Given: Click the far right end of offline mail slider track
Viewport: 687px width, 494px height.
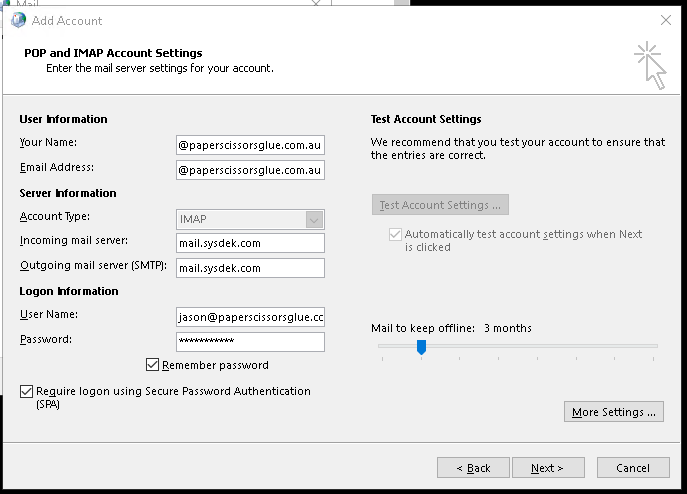Looking at the screenshot, I should point(656,346).
